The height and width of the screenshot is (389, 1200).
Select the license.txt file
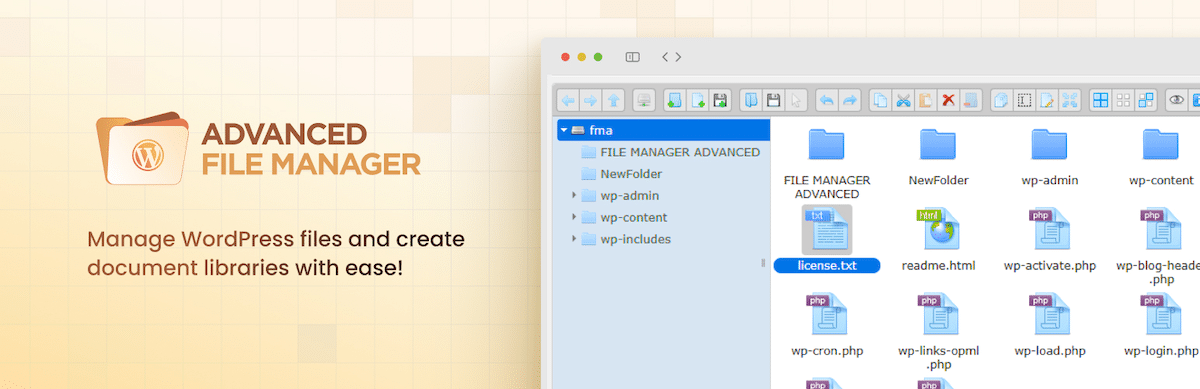pyautogui.click(x=826, y=239)
